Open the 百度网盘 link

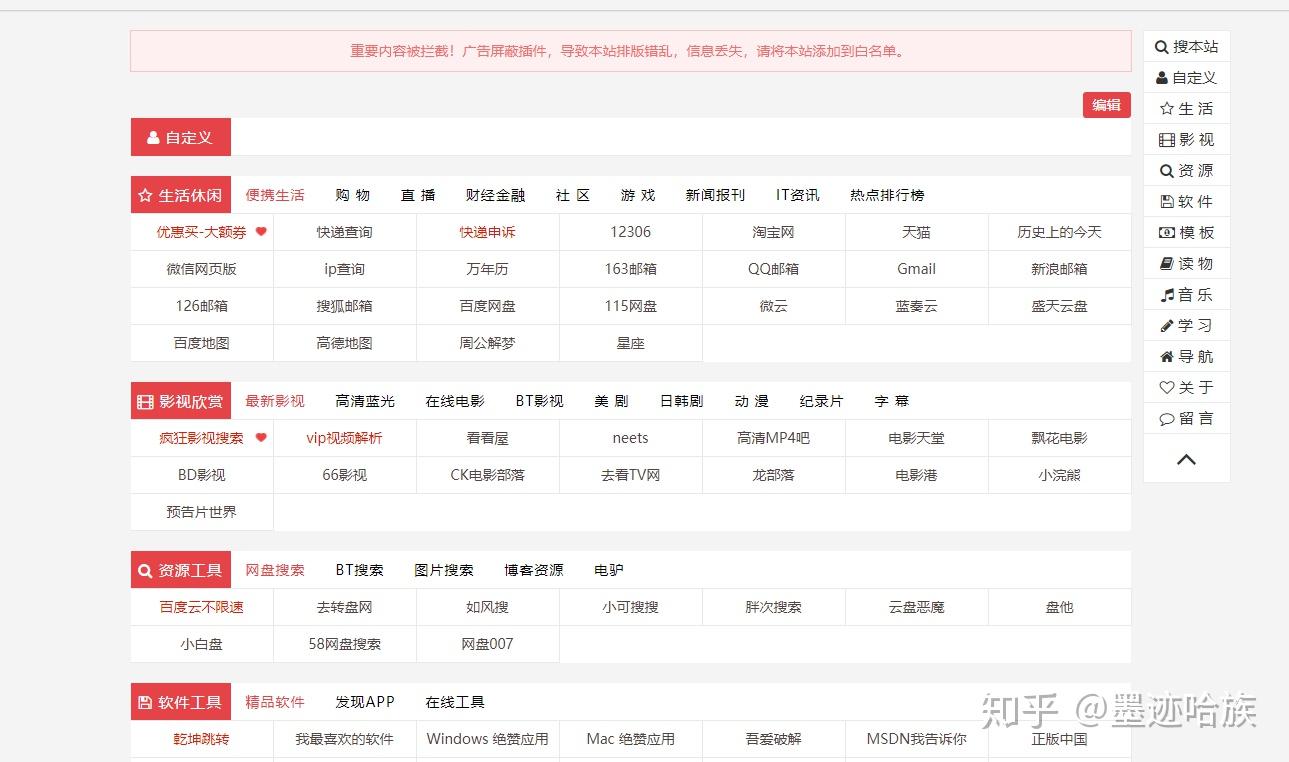click(488, 306)
